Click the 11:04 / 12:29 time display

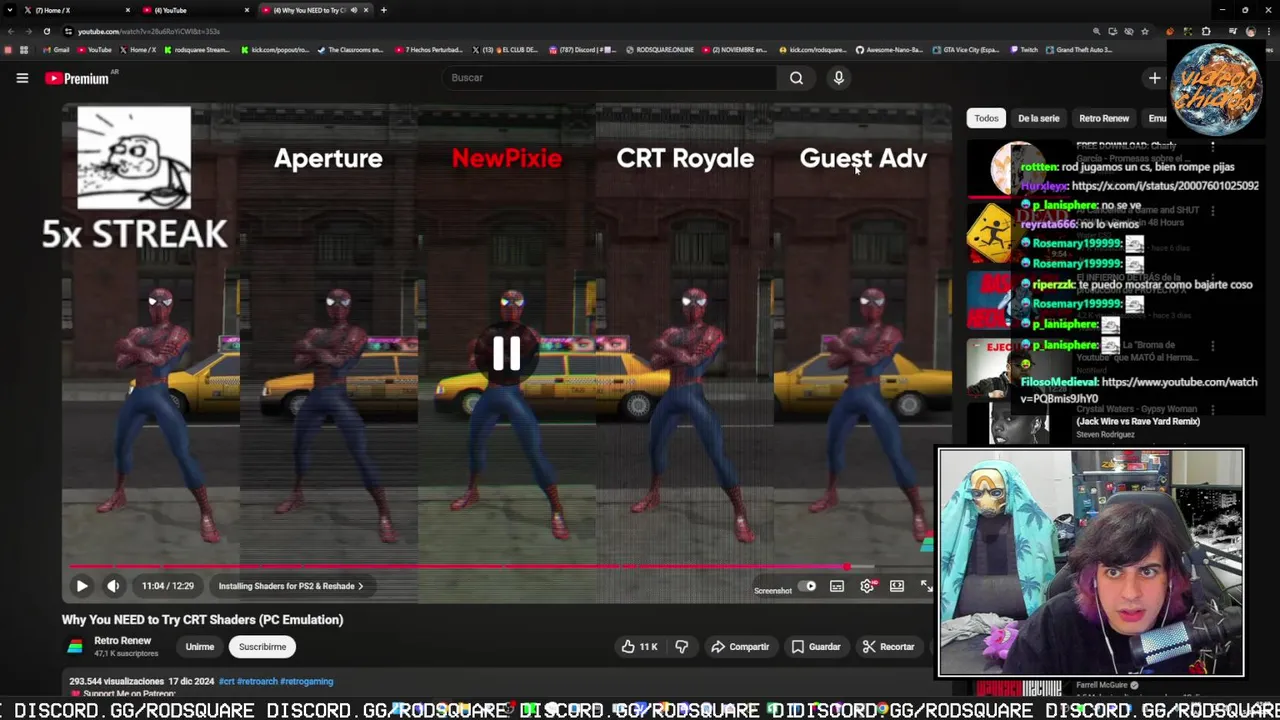point(167,586)
